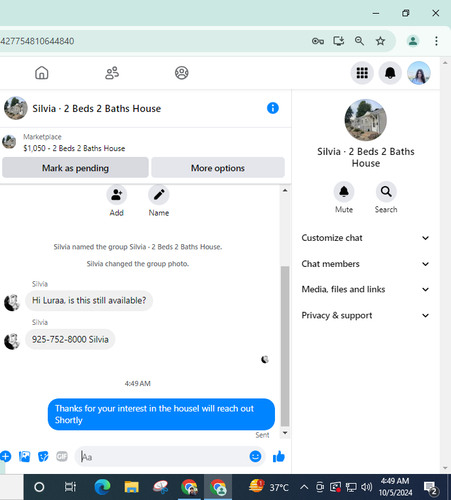
Task: Open more actions plus icon
Action: click(x=5, y=456)
